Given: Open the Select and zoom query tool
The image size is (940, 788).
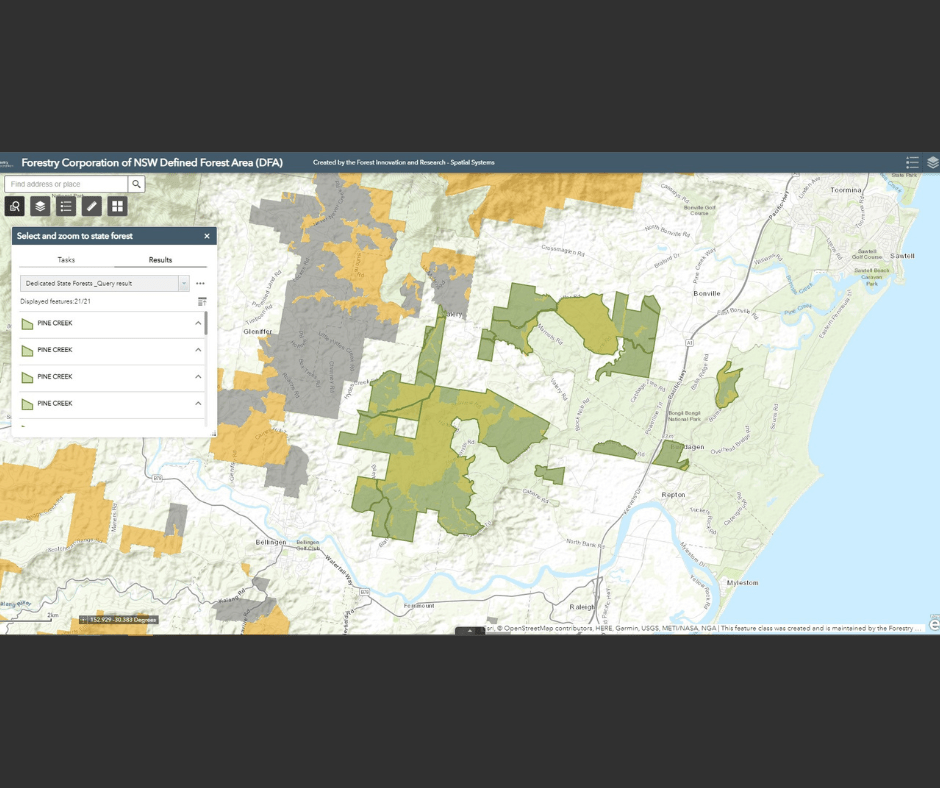Looking at the screenshot, I should coord(15,206).
